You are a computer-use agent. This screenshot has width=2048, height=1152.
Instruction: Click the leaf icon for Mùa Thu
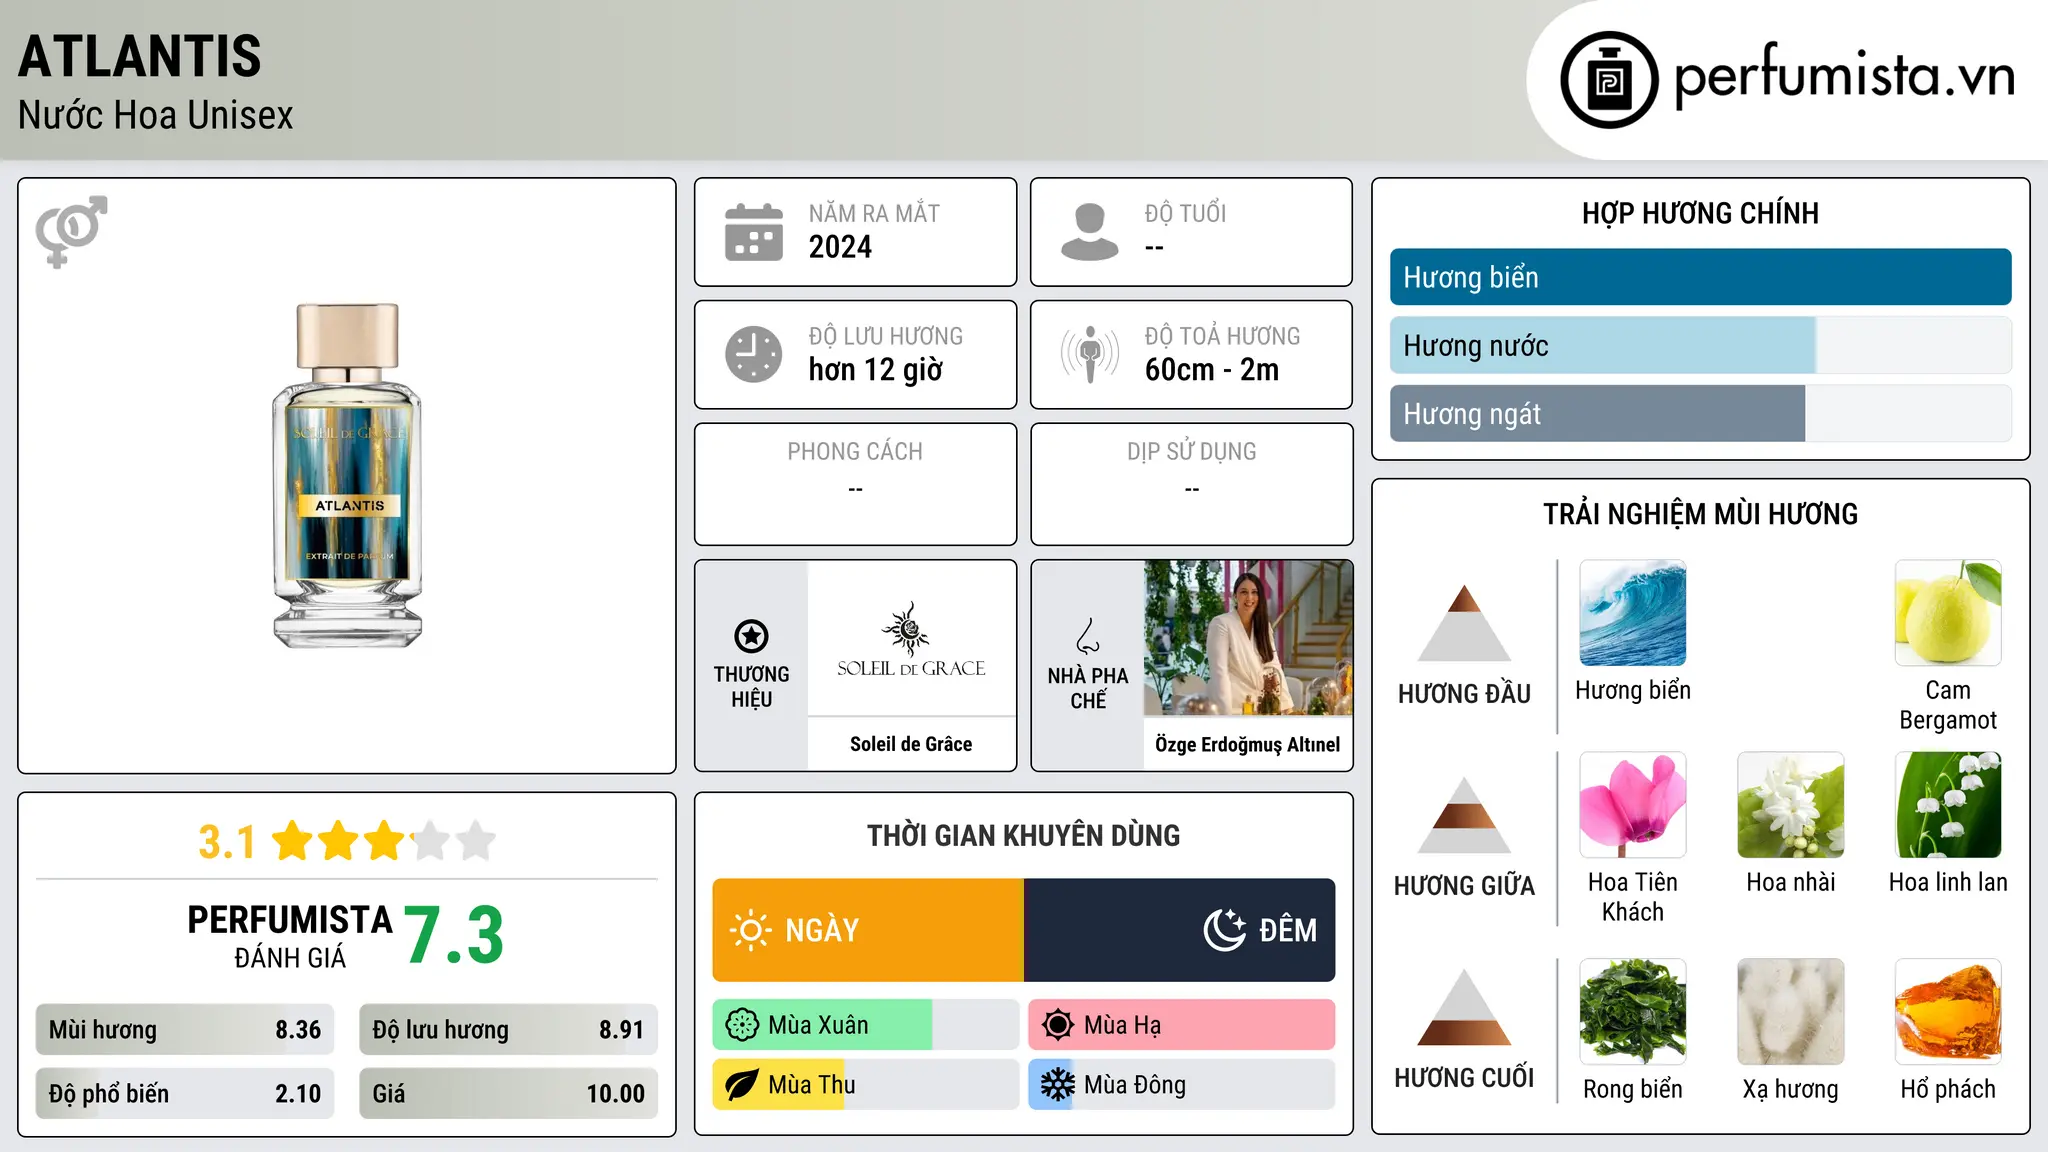742,1085
